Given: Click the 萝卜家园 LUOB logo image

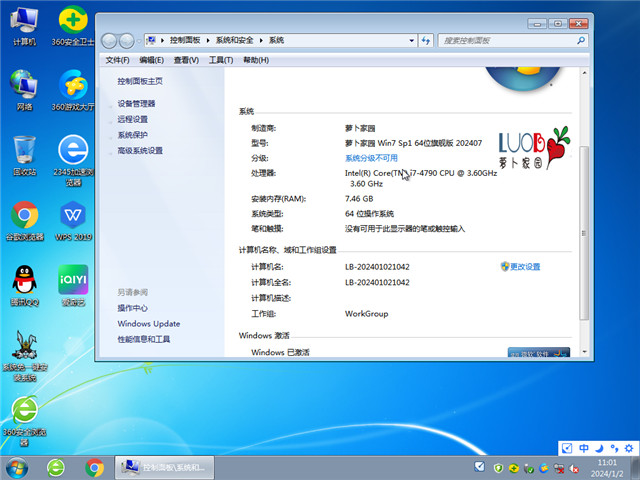Looking at the screenshot, I should [534, 147].
